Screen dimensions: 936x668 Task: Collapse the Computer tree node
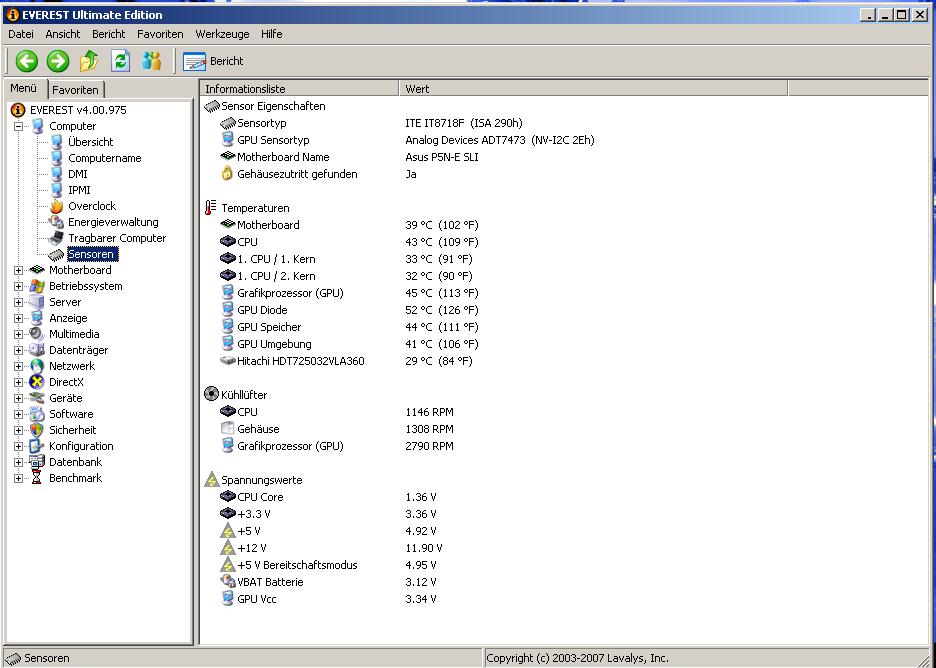(19, 126)
